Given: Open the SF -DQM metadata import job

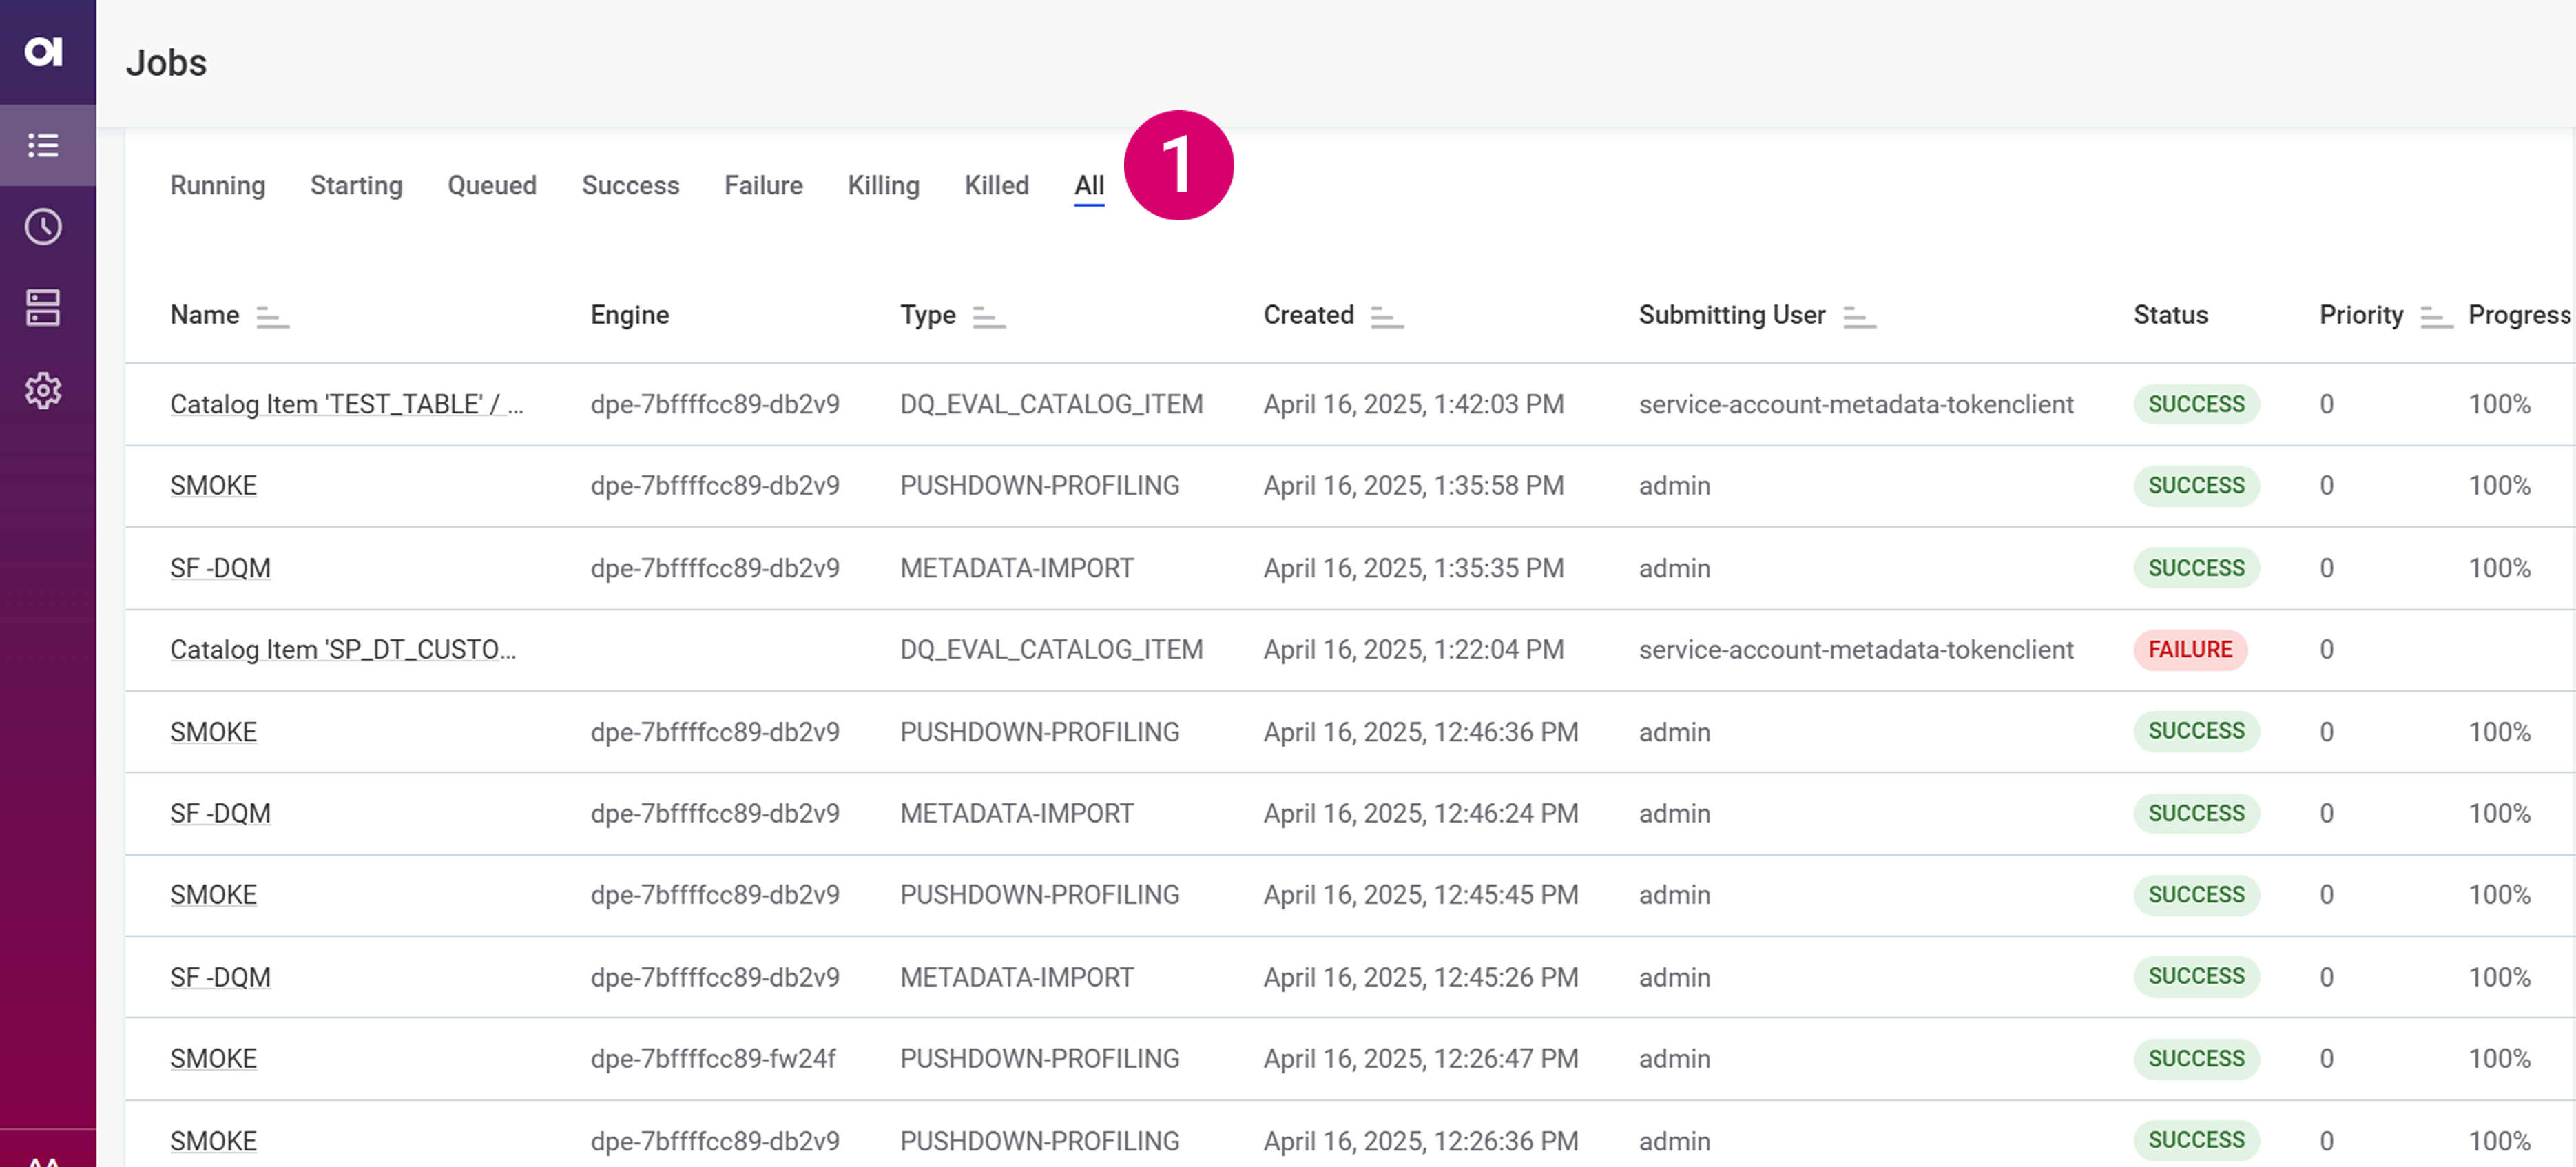Looking at the screenshot, I should [220, 567].
